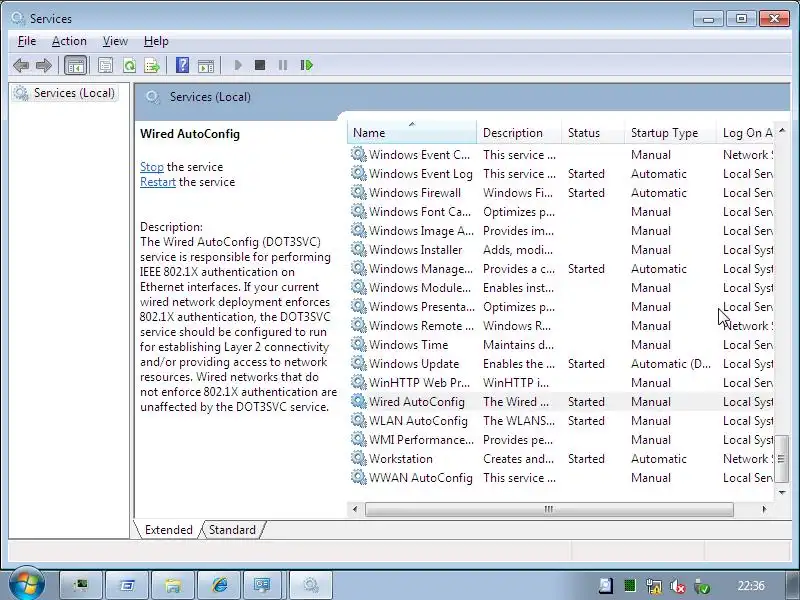
Task: Select the WLAN AutoConfig service icon
Action: click(x=359, y=420)
